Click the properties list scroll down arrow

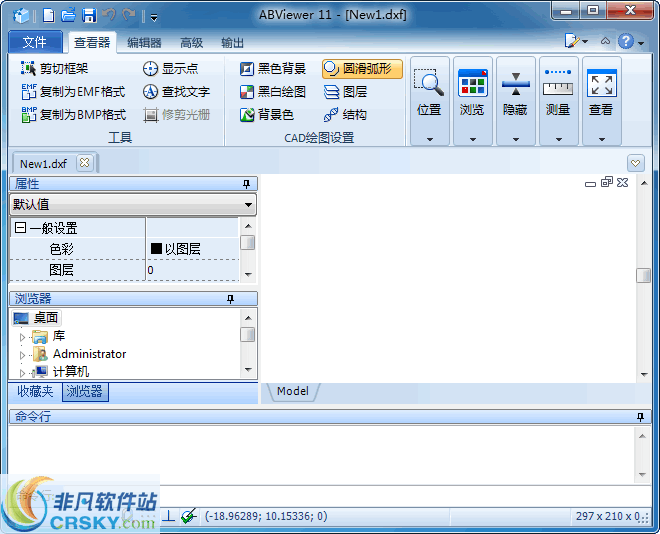248,274
